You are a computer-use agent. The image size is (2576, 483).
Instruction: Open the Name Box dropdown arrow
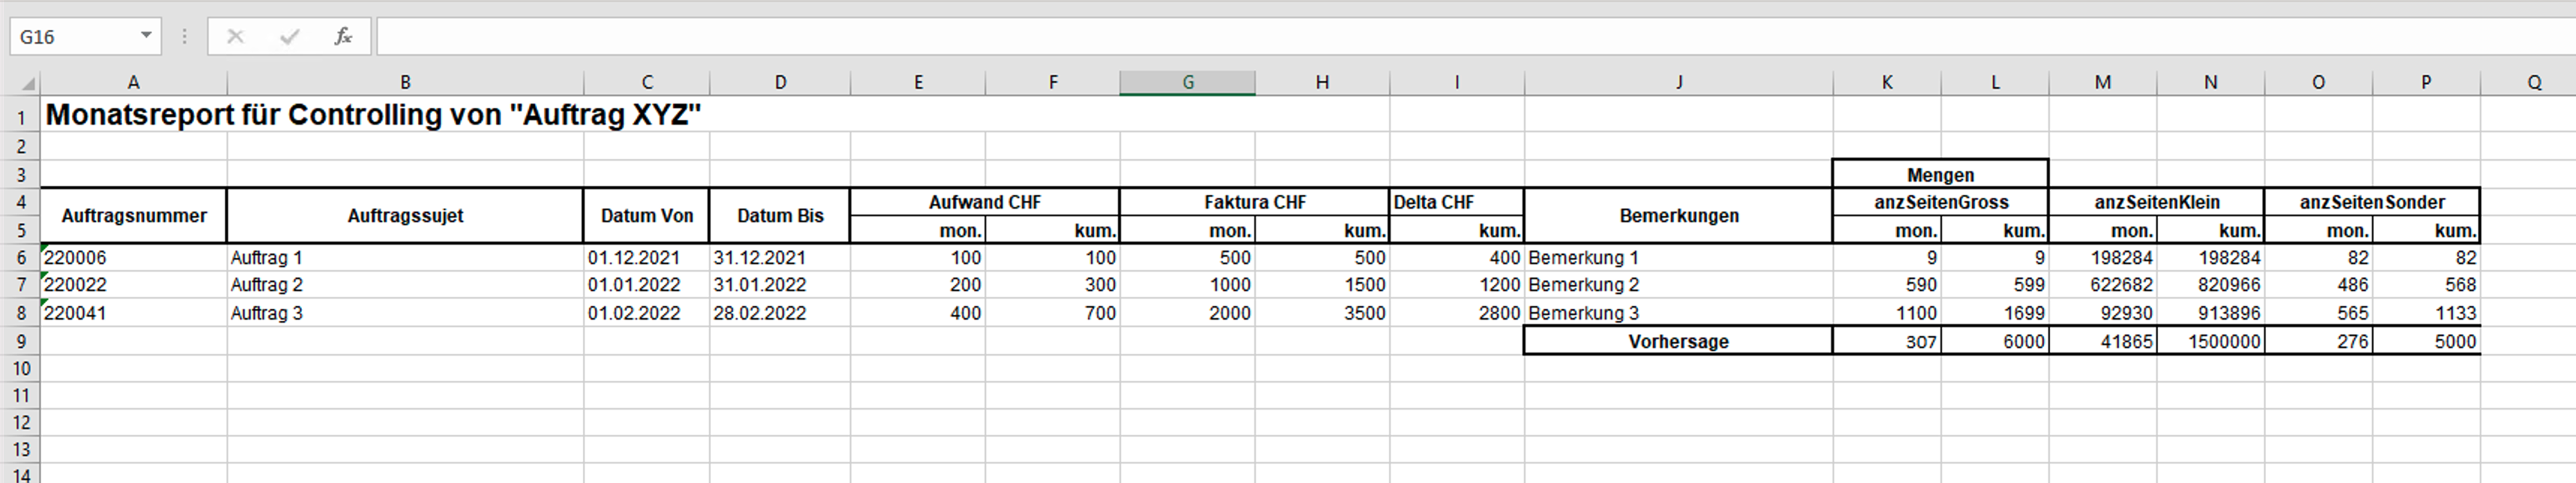tap(146, 36)
